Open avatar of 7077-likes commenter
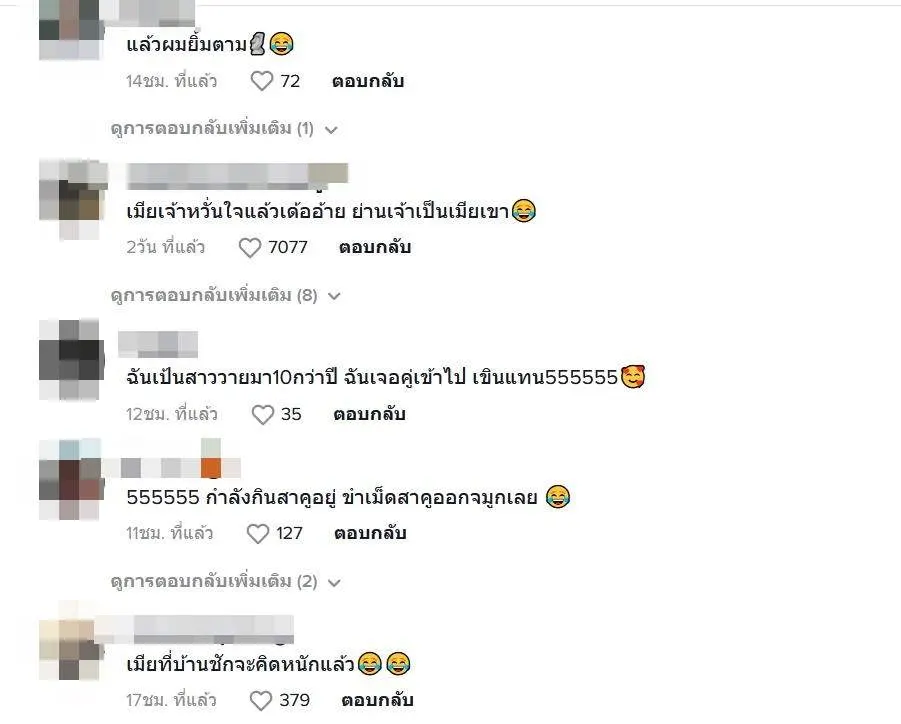The width and height of the screenshot is (901, 724). (x=73, y=199)
